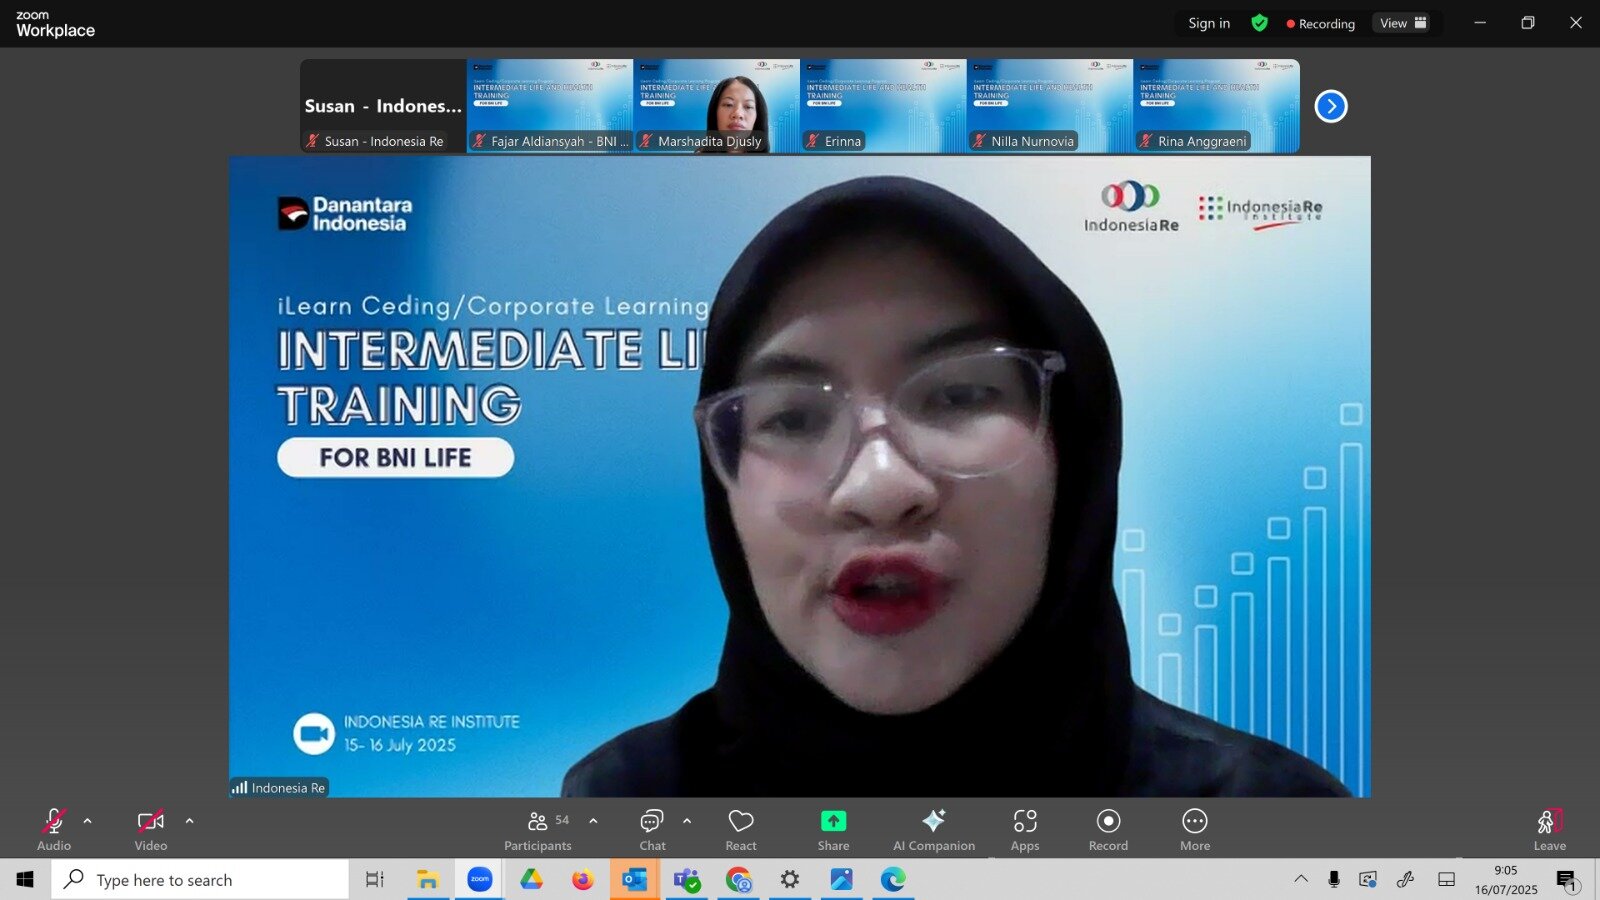
Task: Open Microsoft Edge from the taskbar
Action: pyautogui.click(x=894, y=879)
